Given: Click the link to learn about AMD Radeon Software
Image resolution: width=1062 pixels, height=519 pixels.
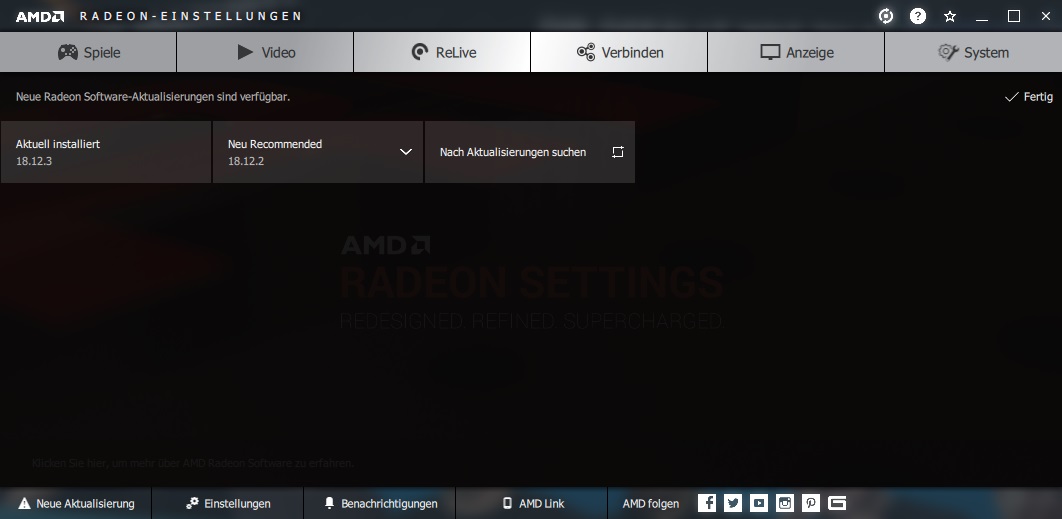Looking at the screenshot, I should (193, 463).
